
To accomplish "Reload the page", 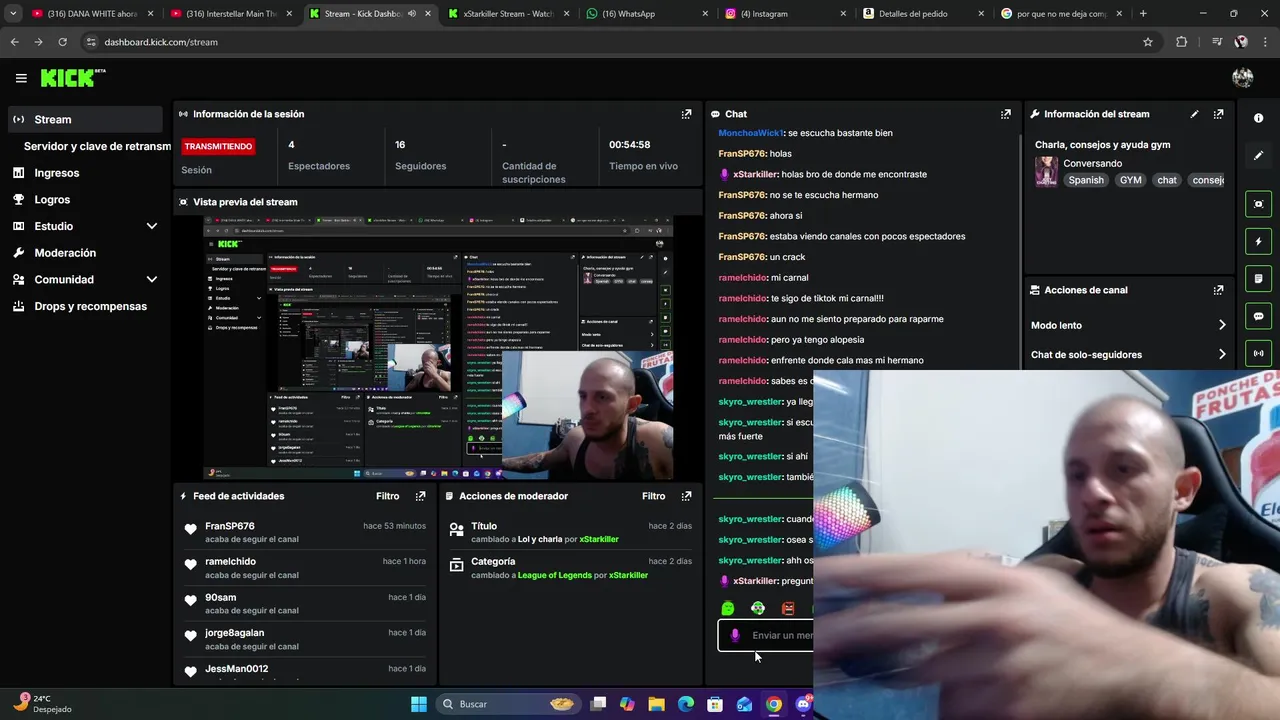I will point(62,42).
